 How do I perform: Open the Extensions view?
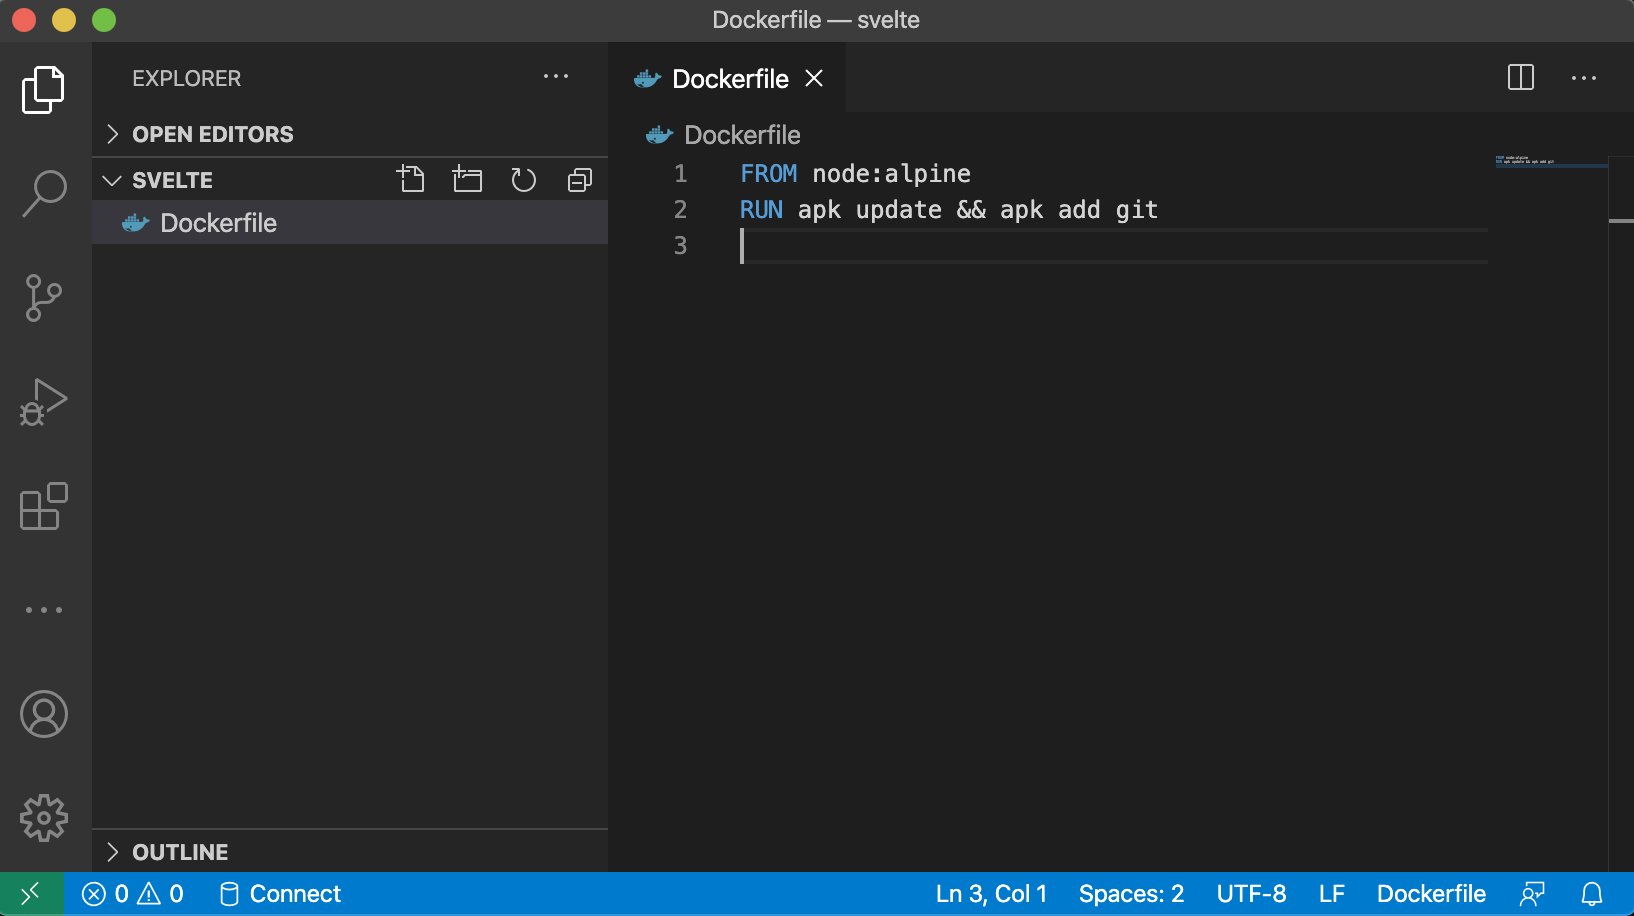click(43, 506)
